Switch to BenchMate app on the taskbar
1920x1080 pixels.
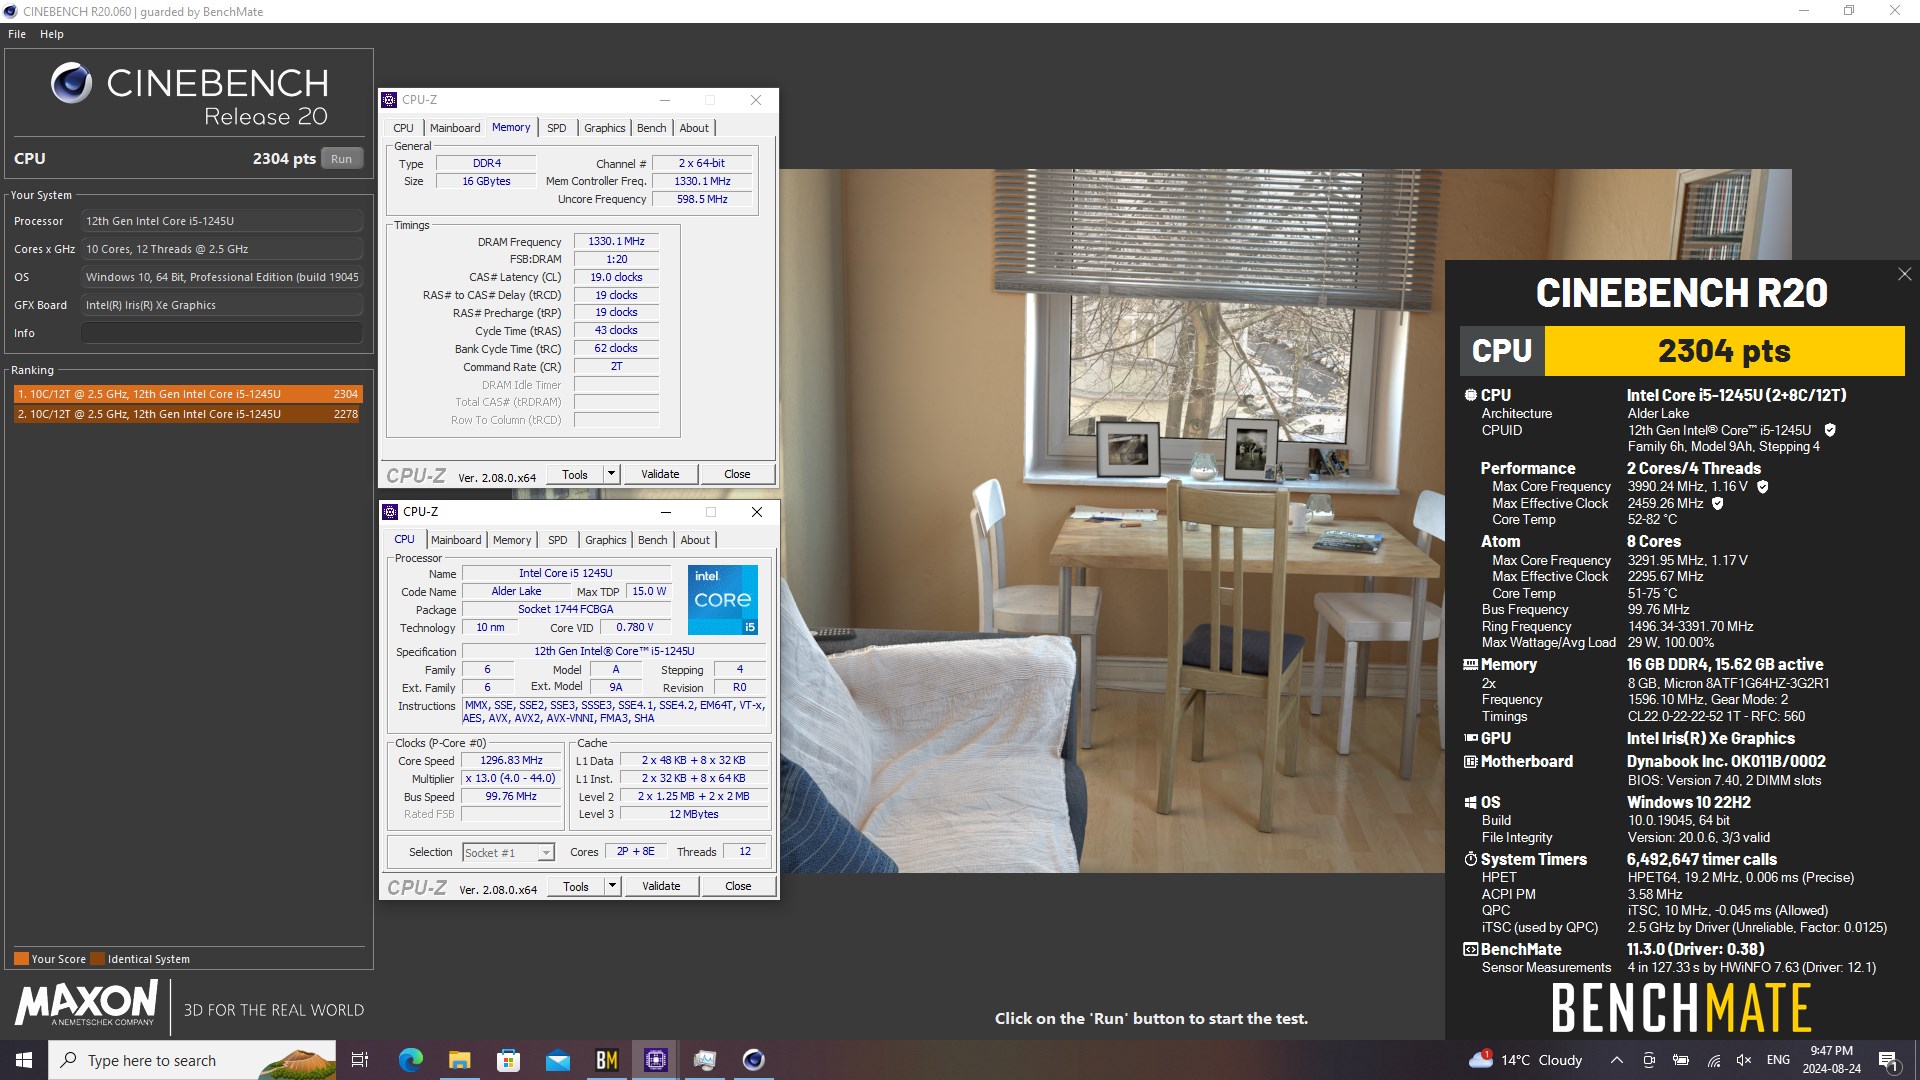606,1060
